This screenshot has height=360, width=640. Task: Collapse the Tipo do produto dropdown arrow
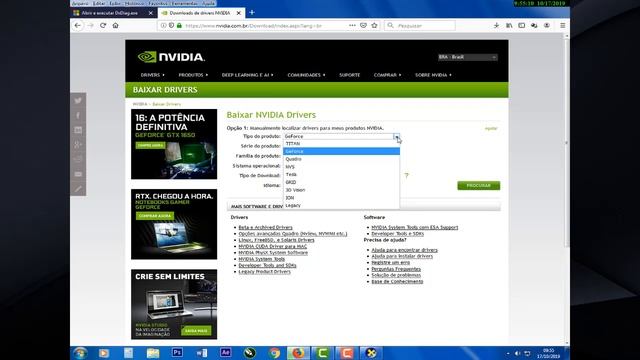tap(396, 136)
